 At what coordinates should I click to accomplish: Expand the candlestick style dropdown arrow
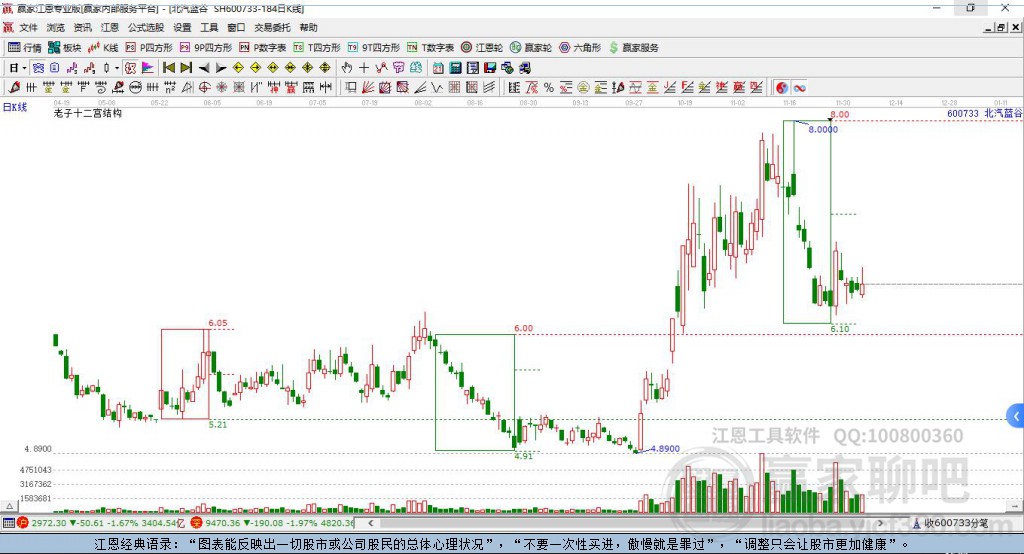point(117,68)
